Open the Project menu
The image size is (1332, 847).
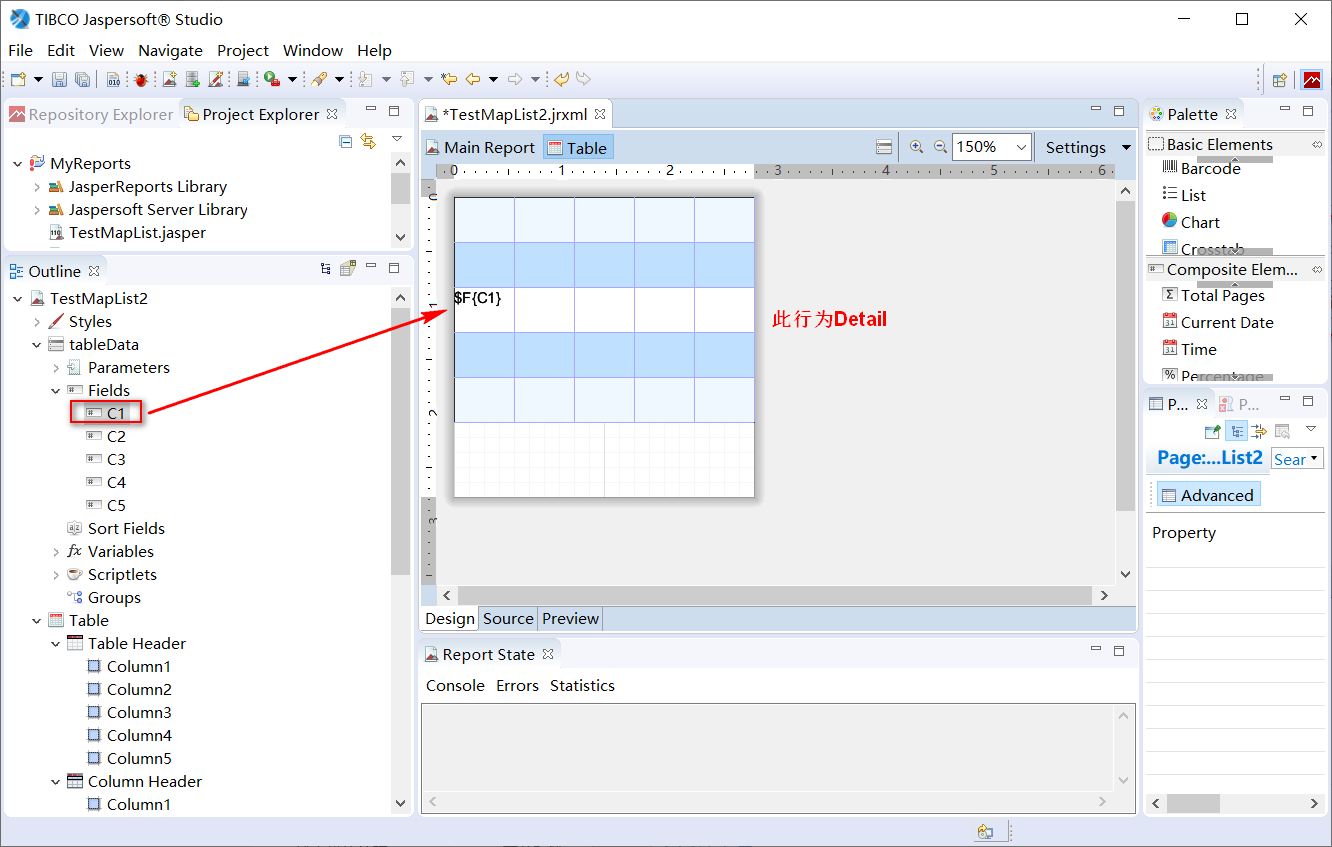click(x=243, y=50)
